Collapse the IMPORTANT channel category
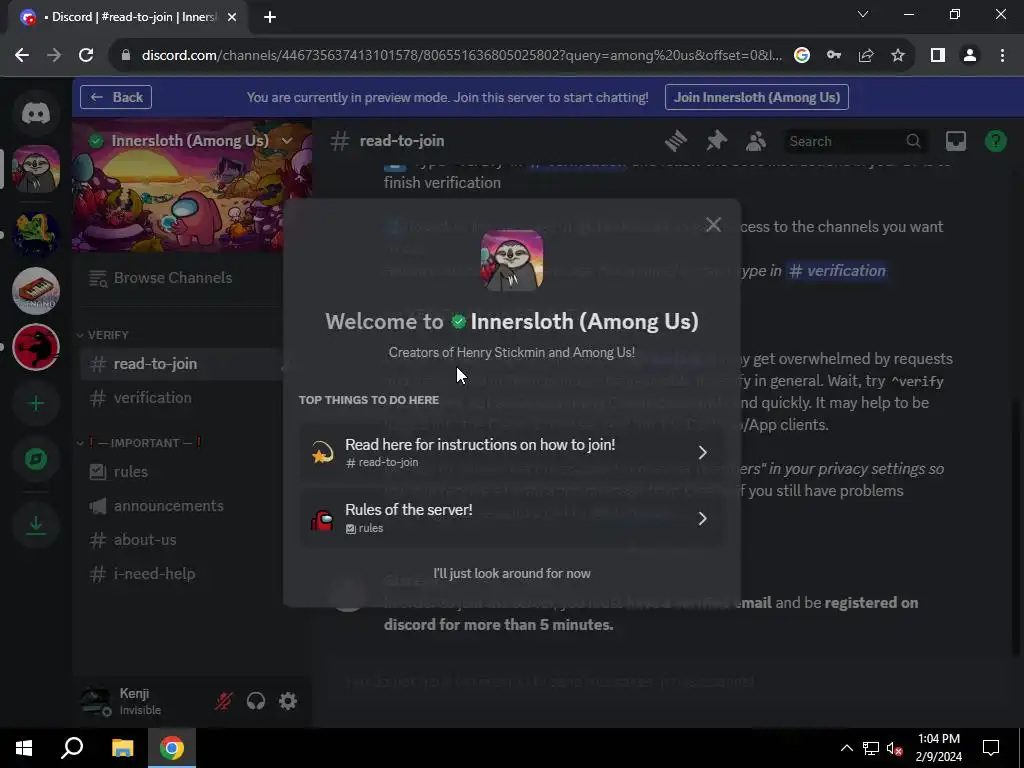The height and width of the screenshot is (768, 1024). (139, 443)
